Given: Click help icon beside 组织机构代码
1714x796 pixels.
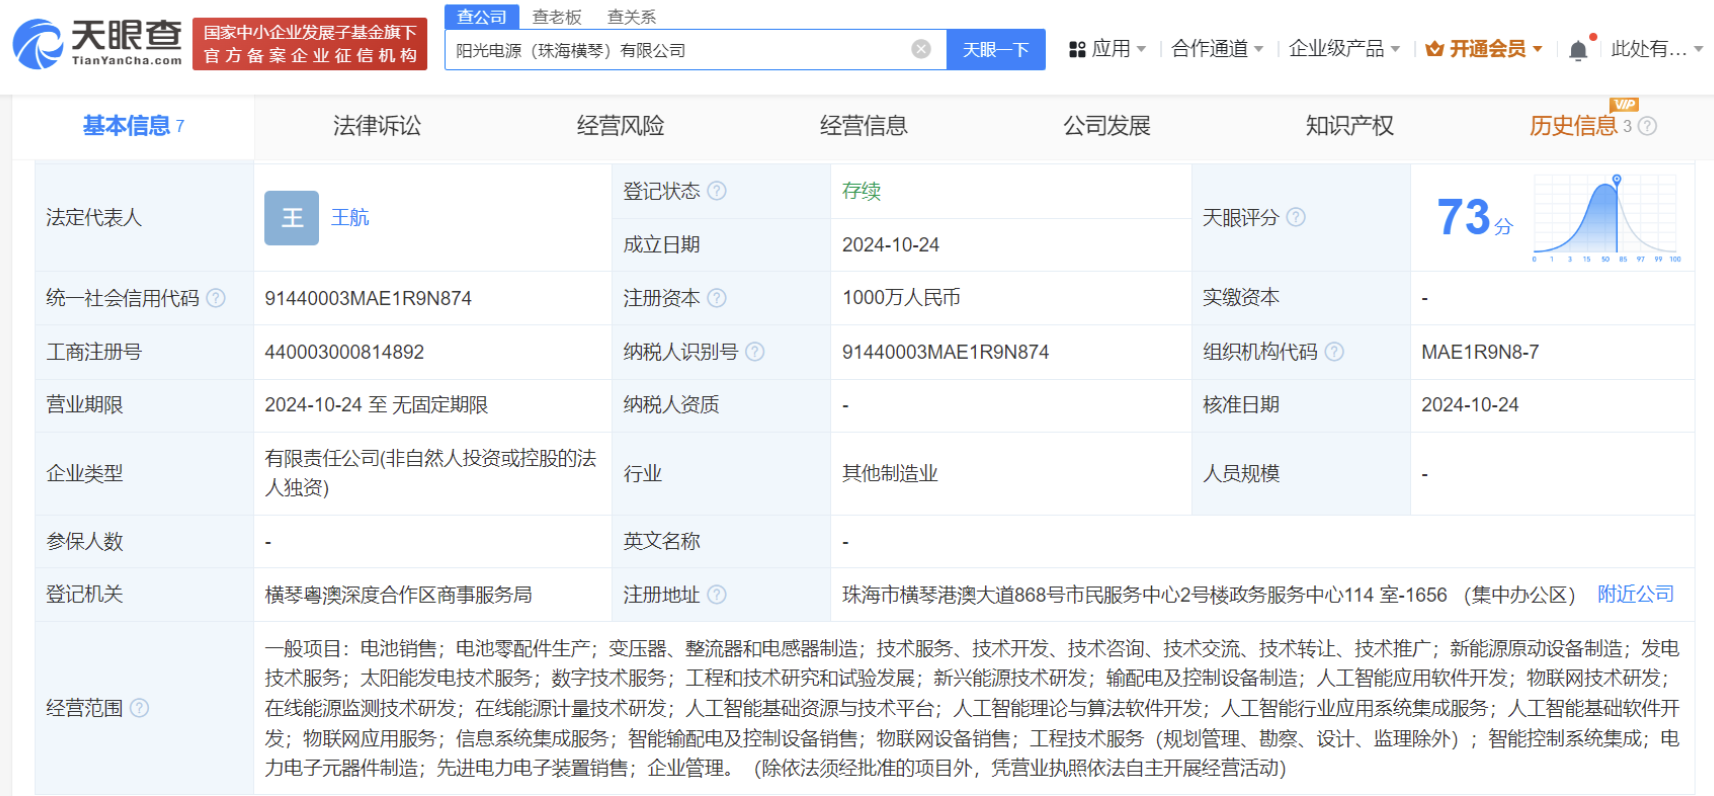Looking at the screenshot, I should tap(1334, 352).
